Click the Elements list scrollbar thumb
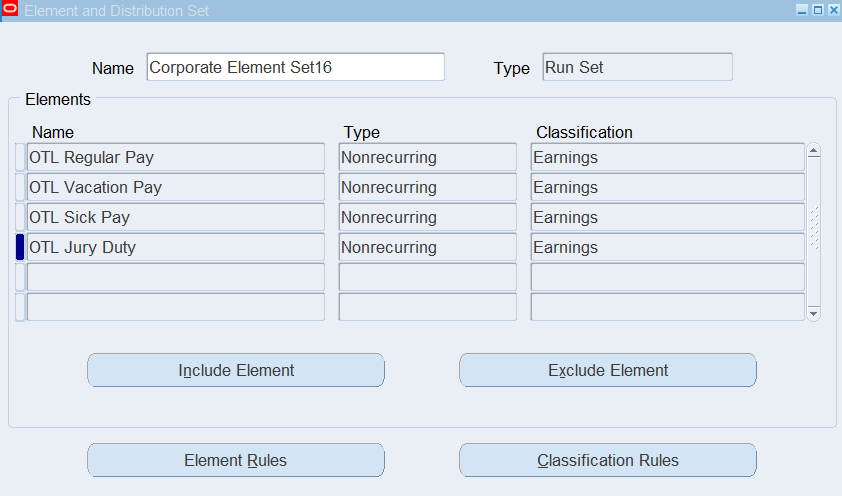Screen dimensions: 842x496 coord(813,228)
